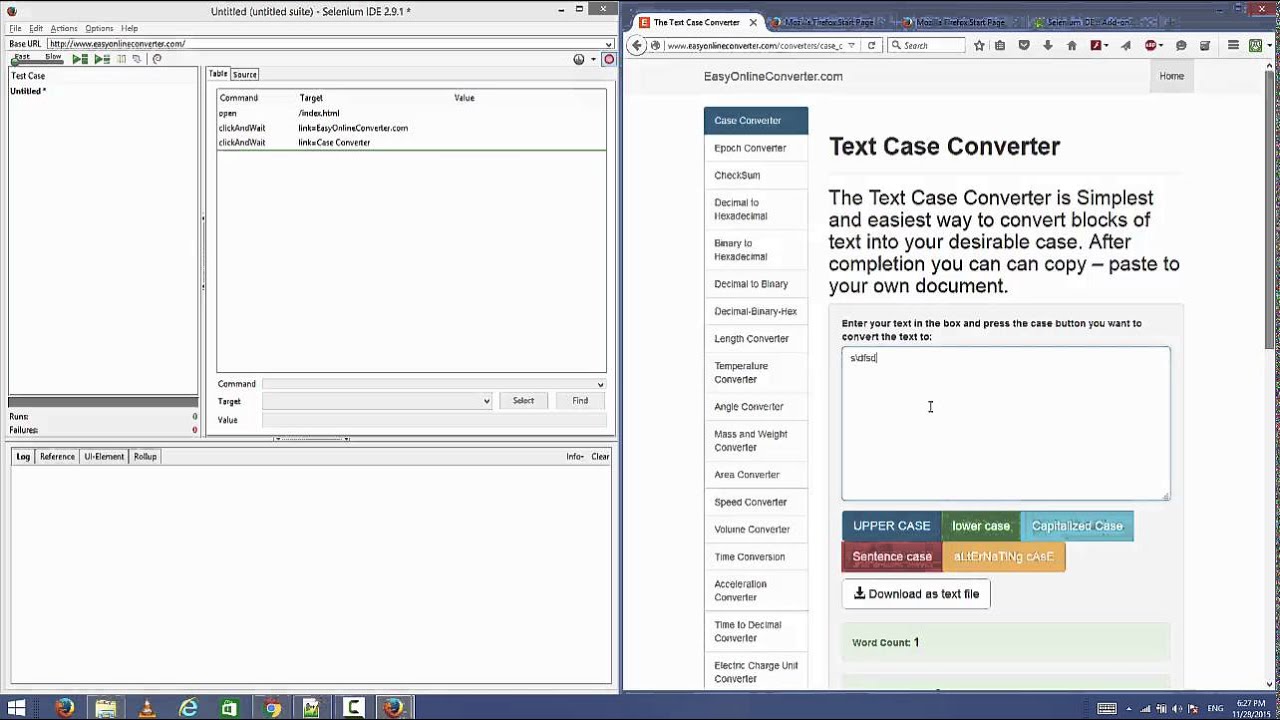Adjust the Fast-Slow speed slider
The image size is (1280, 720).
coord(36,62)
